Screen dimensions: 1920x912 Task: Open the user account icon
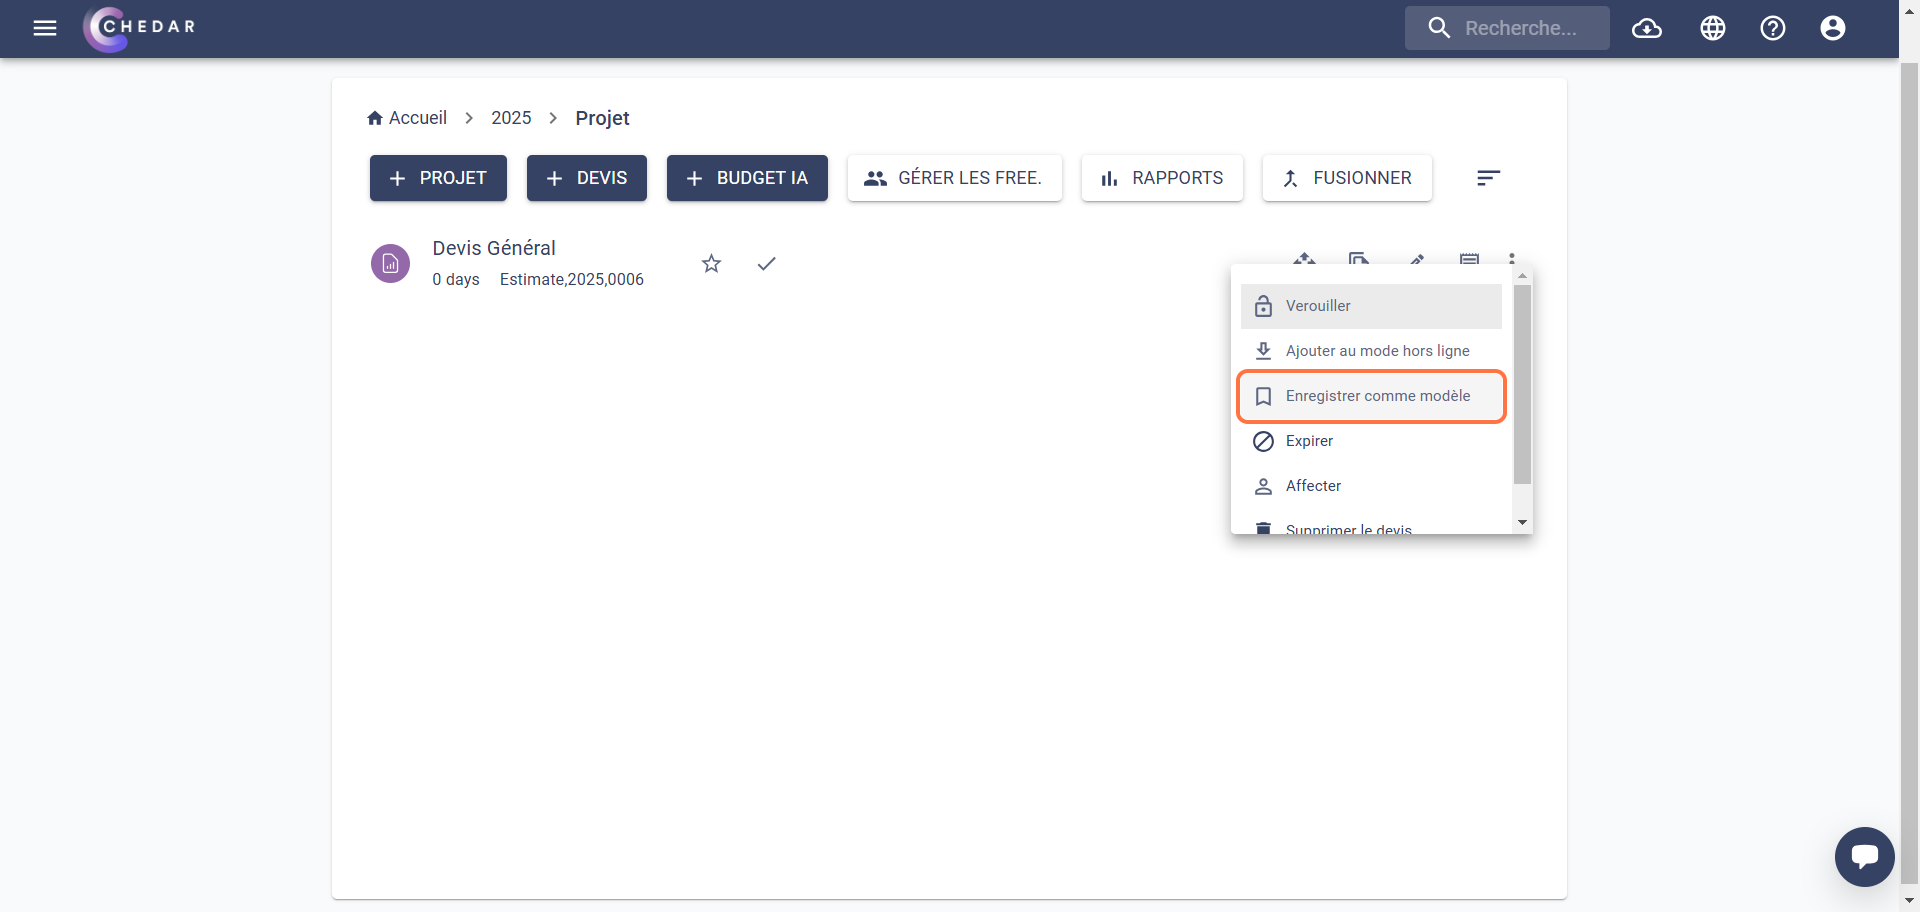pyautogui.click(x=1833, y=28)
